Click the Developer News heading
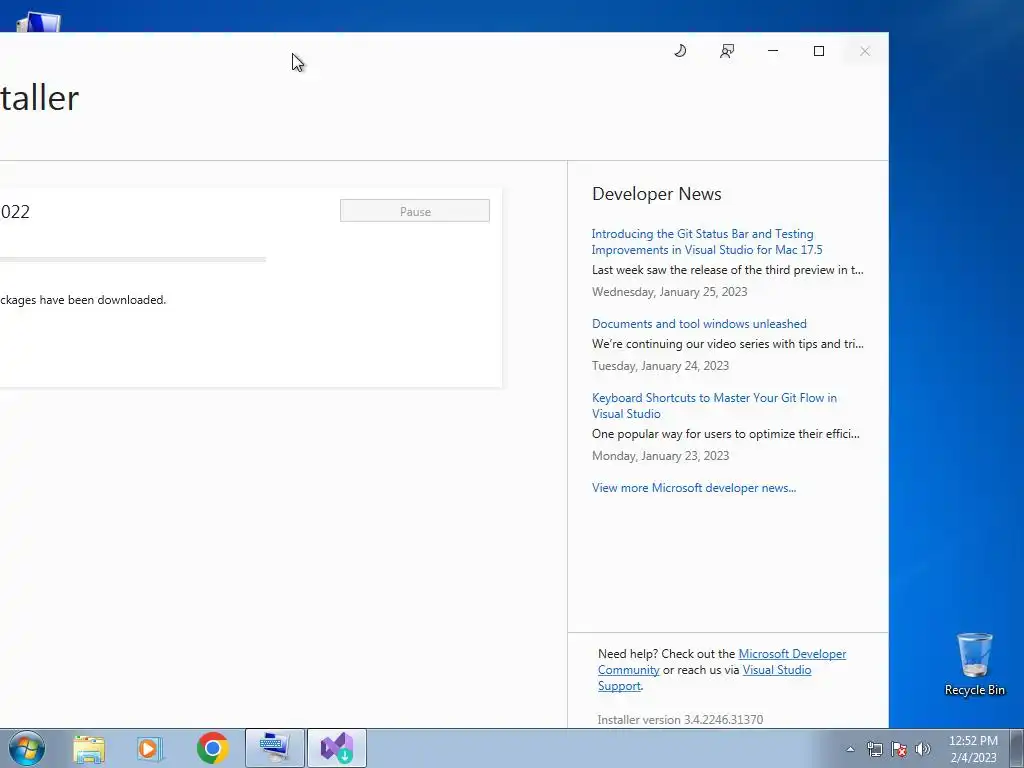This screenshot has height=768, width=1024. [x=656, y=194]
